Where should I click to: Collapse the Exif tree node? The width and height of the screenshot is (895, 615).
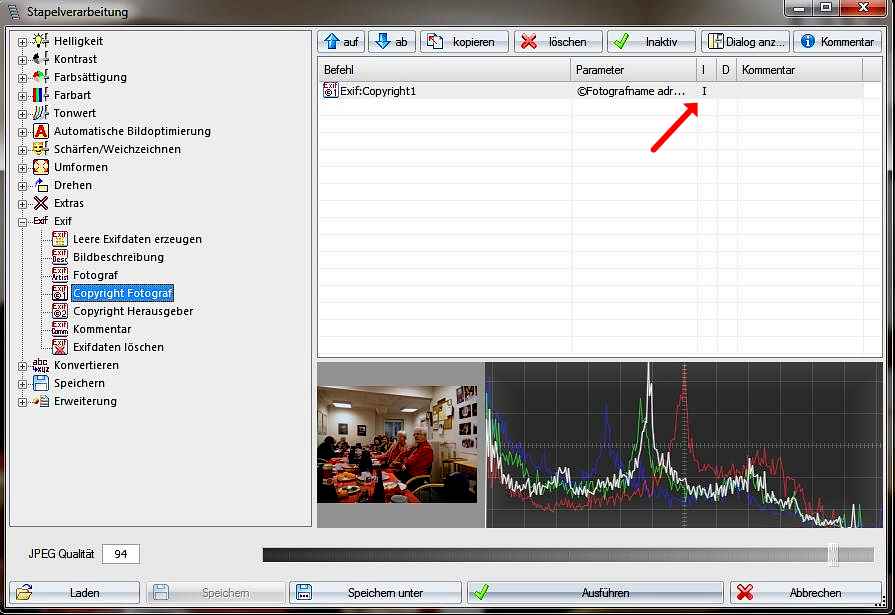(22, 221)
